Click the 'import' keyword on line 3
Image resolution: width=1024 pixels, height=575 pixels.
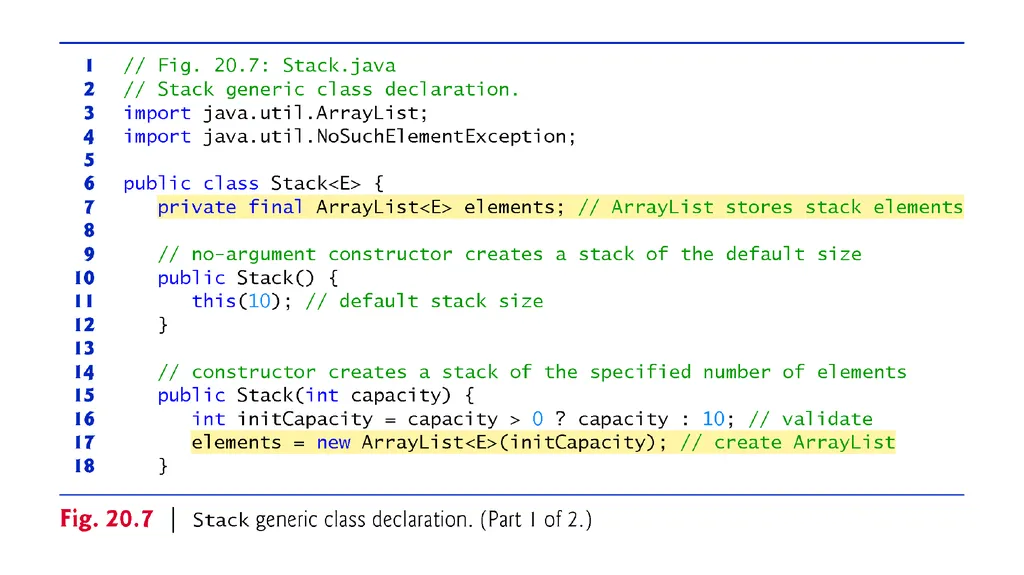[157, 113]
